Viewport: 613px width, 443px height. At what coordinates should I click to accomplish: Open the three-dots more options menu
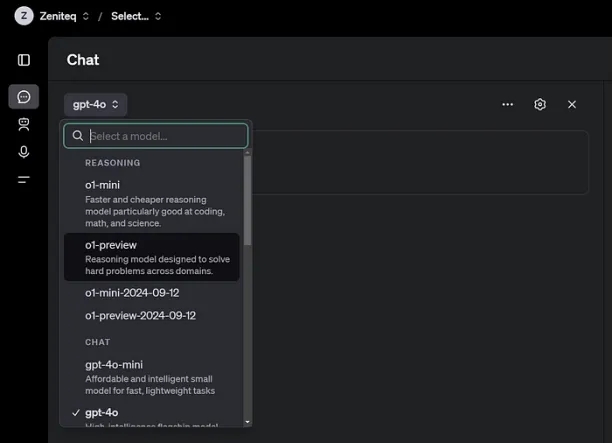coord(507,104)
